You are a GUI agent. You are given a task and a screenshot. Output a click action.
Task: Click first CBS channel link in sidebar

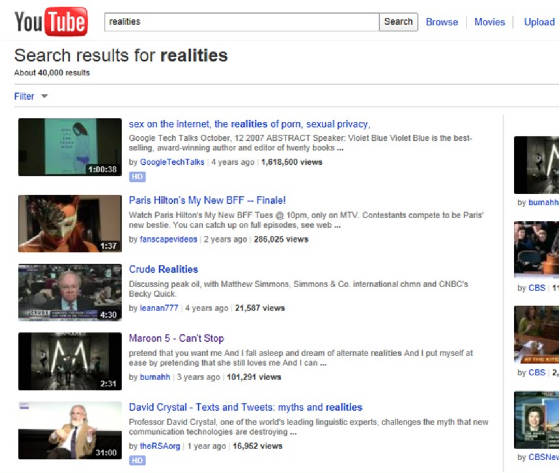pyautogui.click(x=537, y=288)
